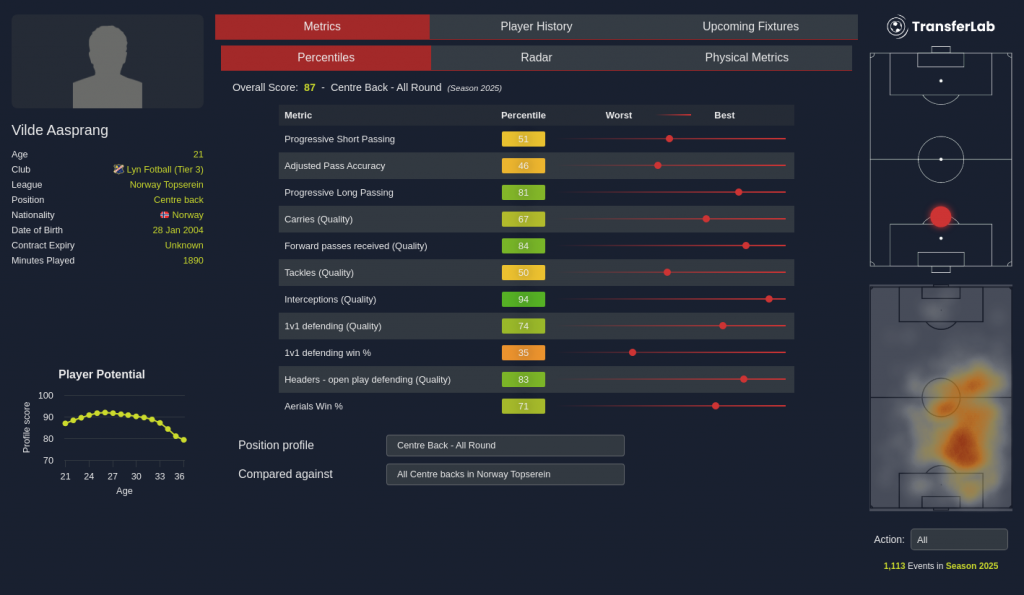
Task: Switch to the Player History tab
Action: click(x=536, y=27)
